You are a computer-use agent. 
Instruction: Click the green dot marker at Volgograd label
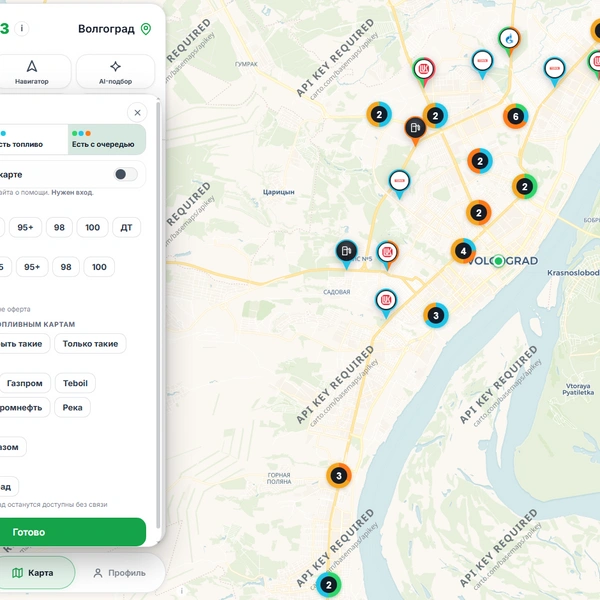click(498, 261)
